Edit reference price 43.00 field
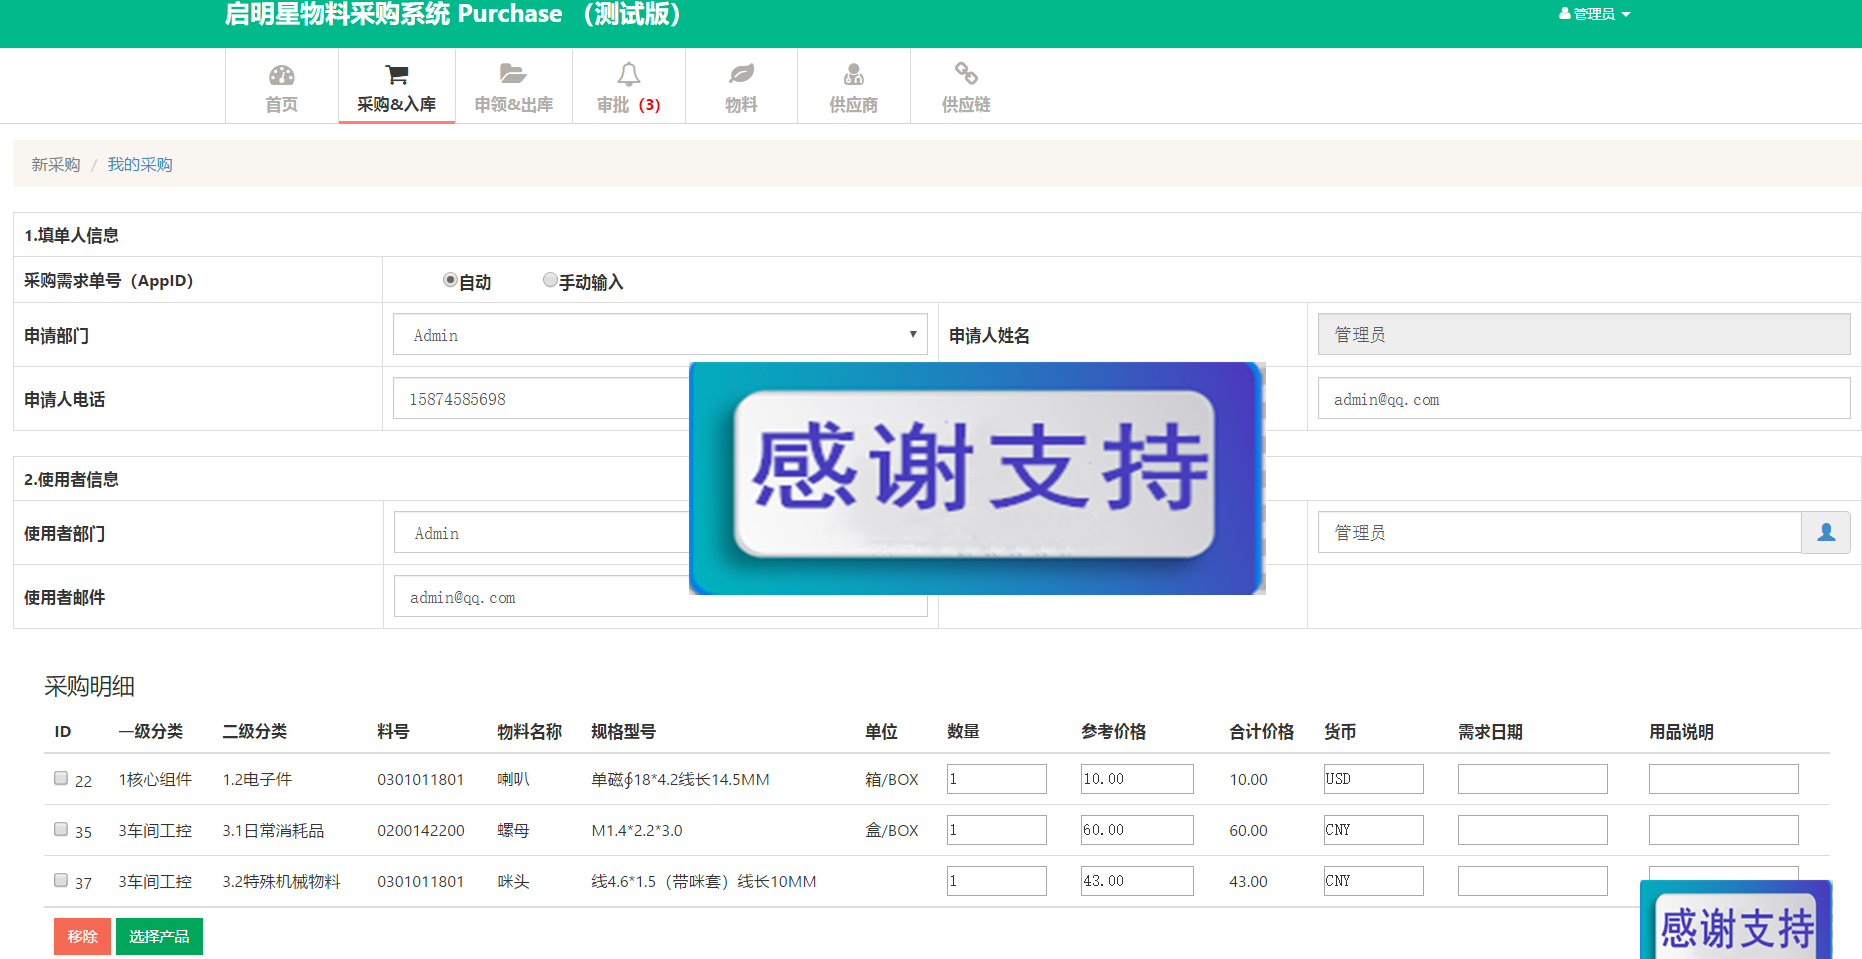The image size is (1862, 959). tap(1137, 881)
